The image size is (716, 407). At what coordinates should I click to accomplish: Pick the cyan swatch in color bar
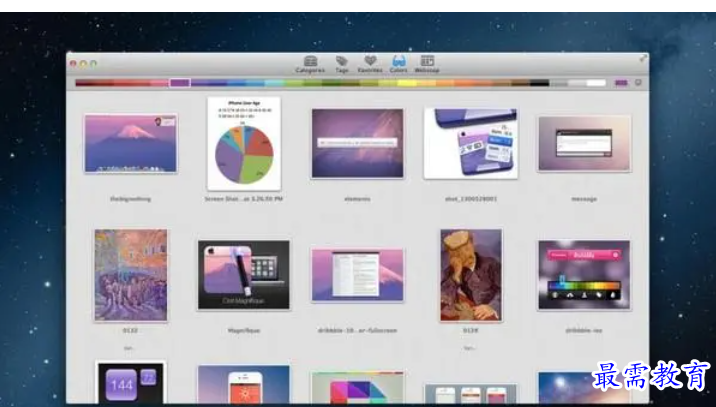(x=274, y=83)
